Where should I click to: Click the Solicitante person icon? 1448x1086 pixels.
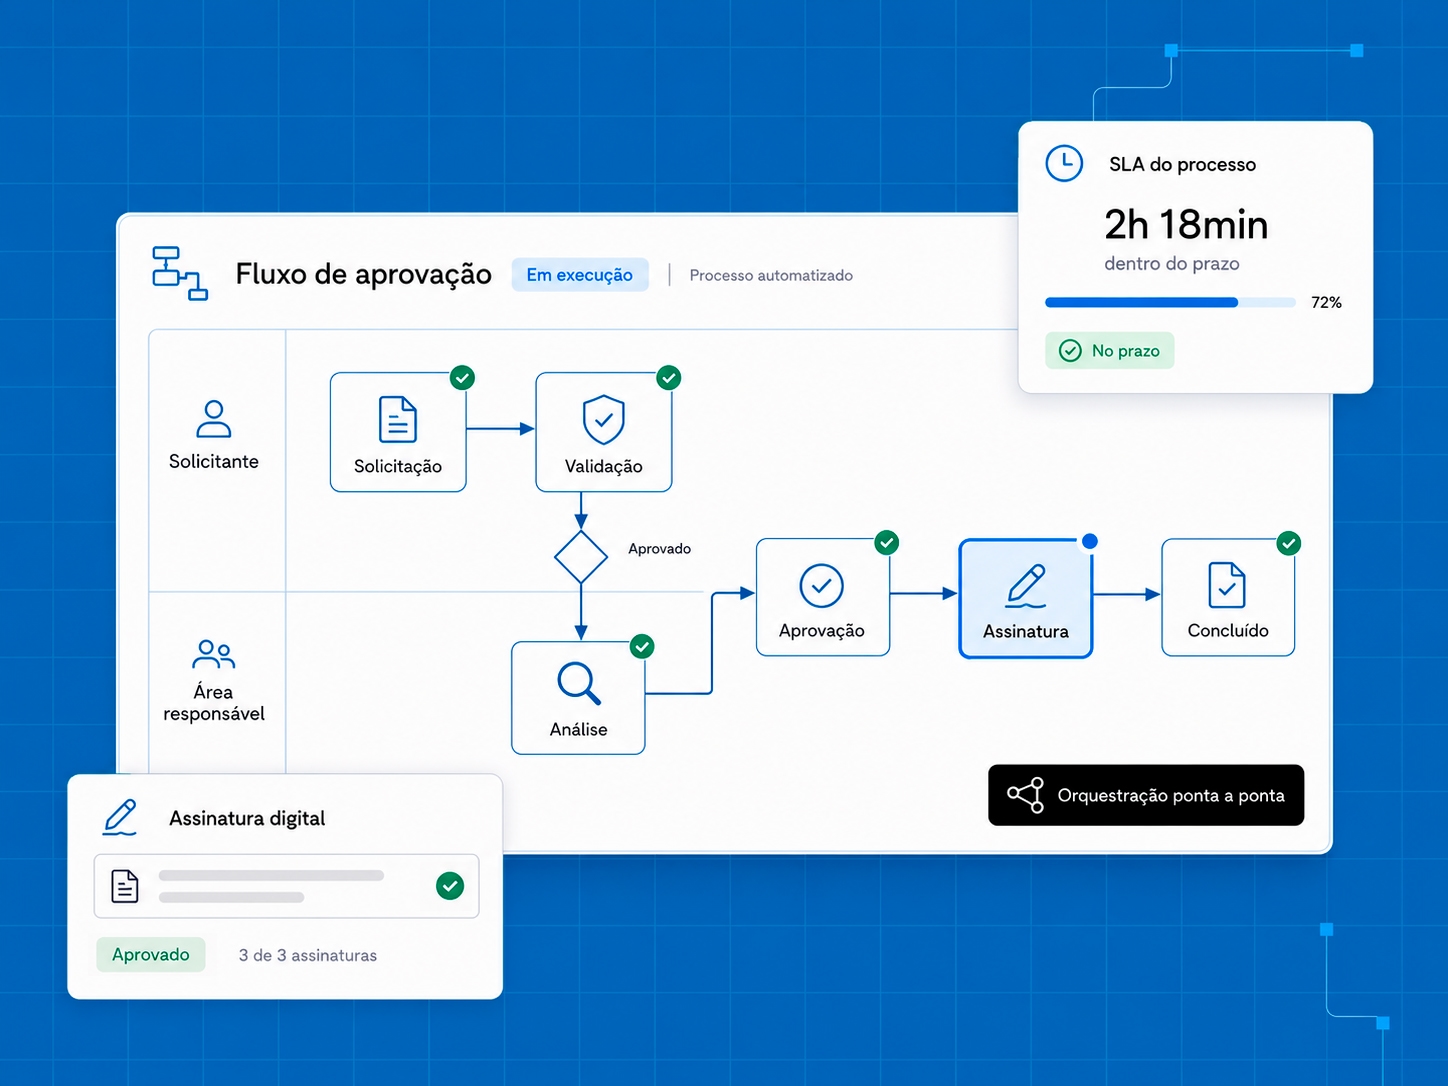pos(214,419)
